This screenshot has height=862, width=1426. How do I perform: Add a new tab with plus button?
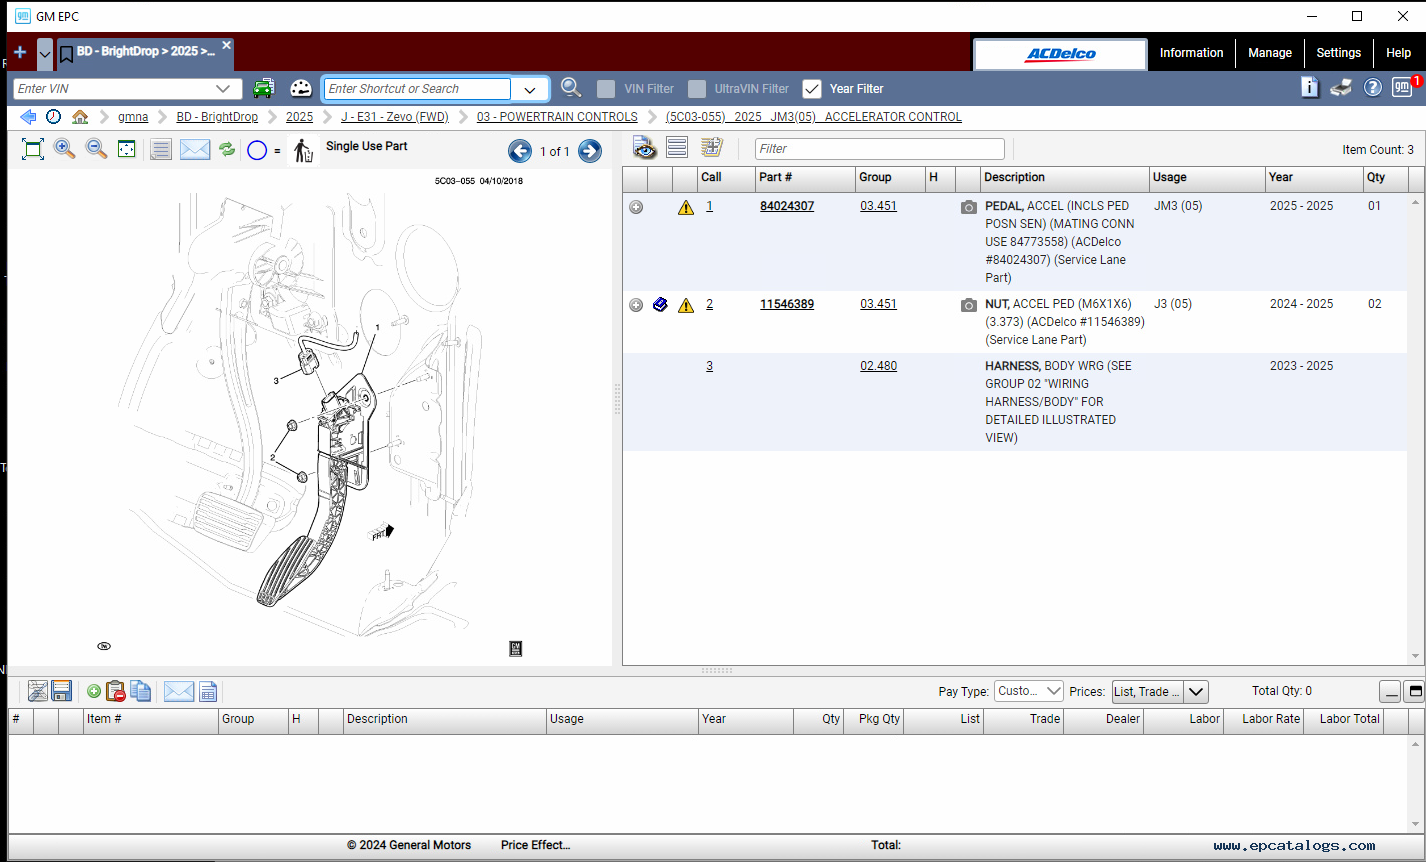pyautogui.click(x=20, y=52)
